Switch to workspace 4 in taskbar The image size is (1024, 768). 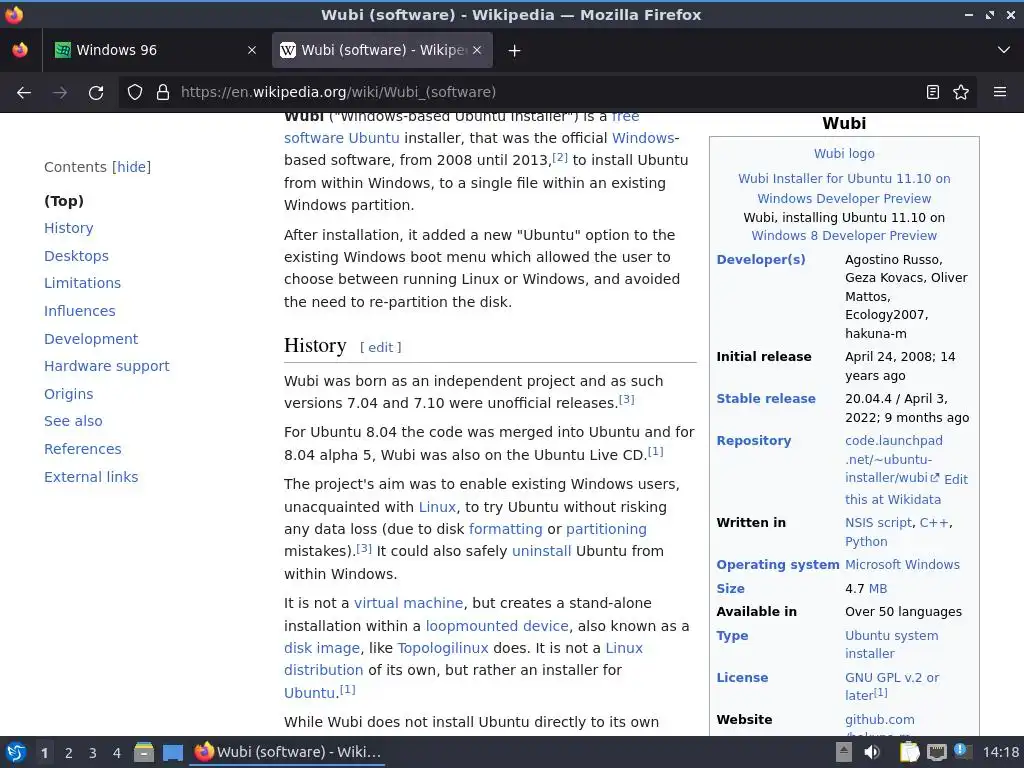(x=117, y=753)
